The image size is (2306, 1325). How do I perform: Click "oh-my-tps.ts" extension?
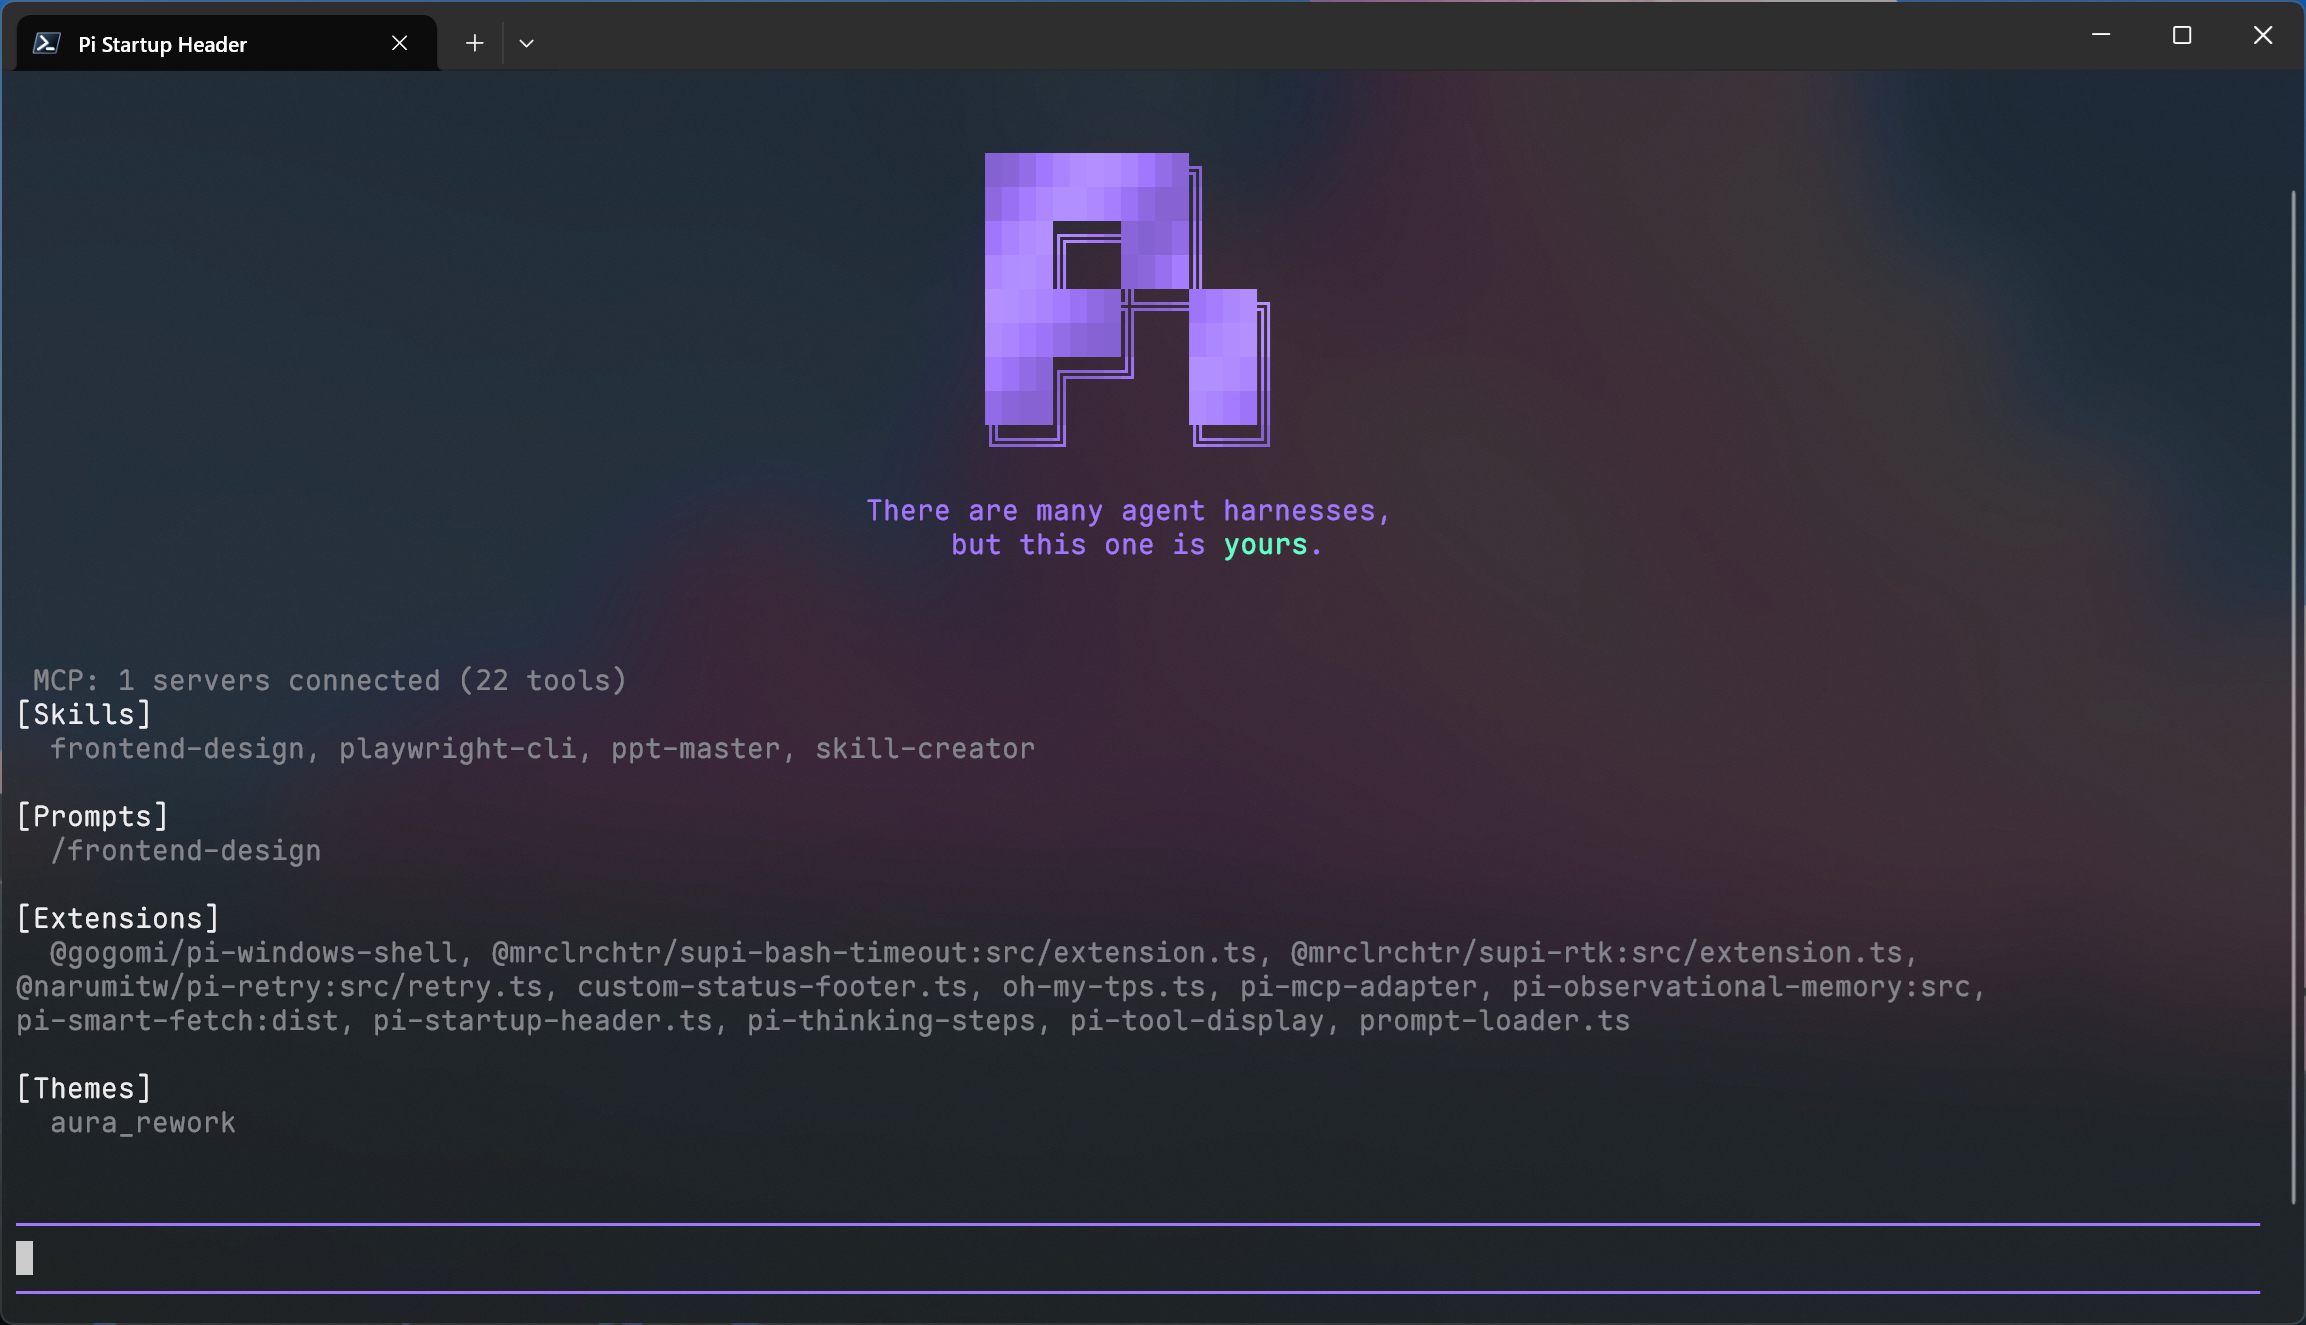click(1104, 986)
